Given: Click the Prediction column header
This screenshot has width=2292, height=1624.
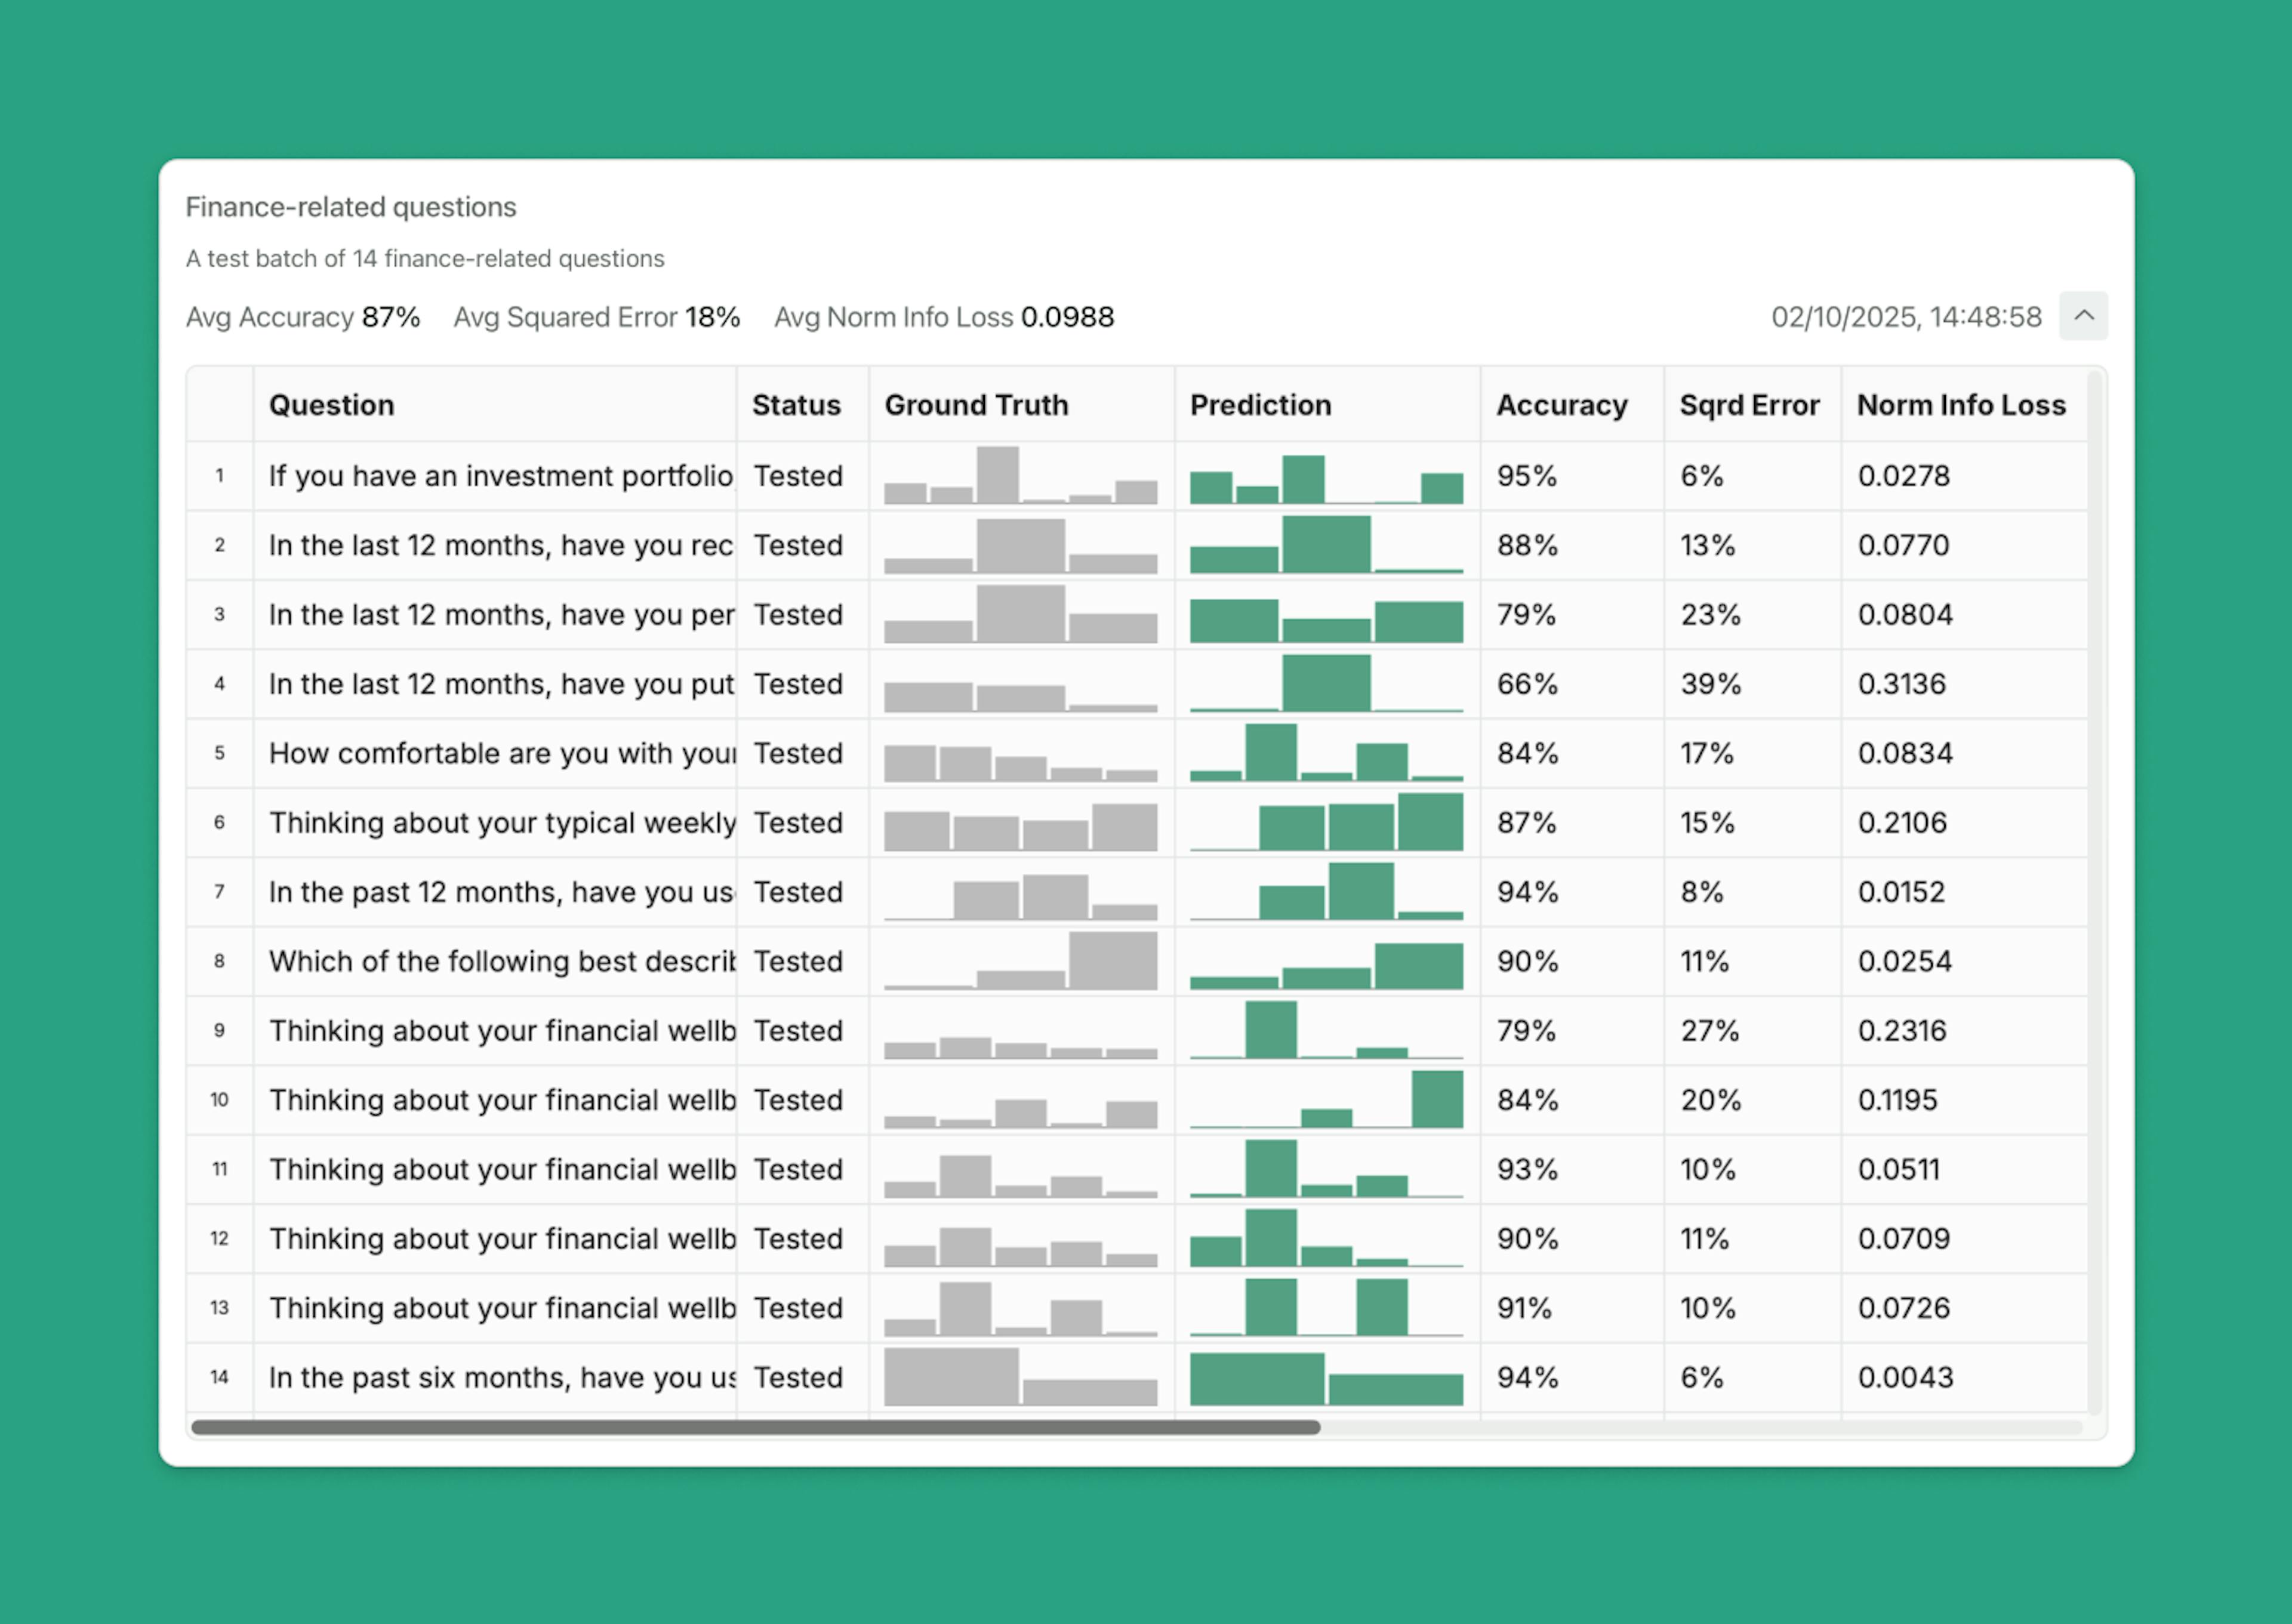Looking at the screenshot, I should (x=1260, y=405).
